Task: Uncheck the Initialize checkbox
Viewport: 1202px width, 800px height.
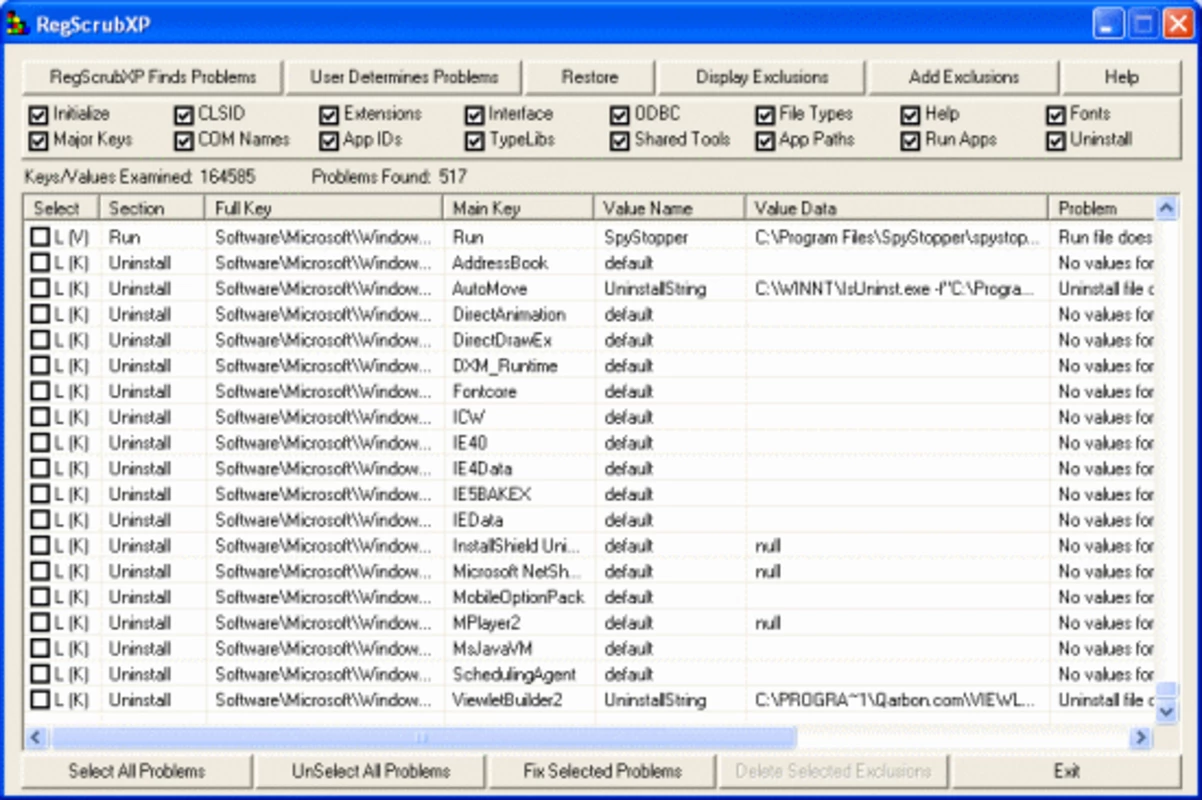Action: [x=39, y=115]
